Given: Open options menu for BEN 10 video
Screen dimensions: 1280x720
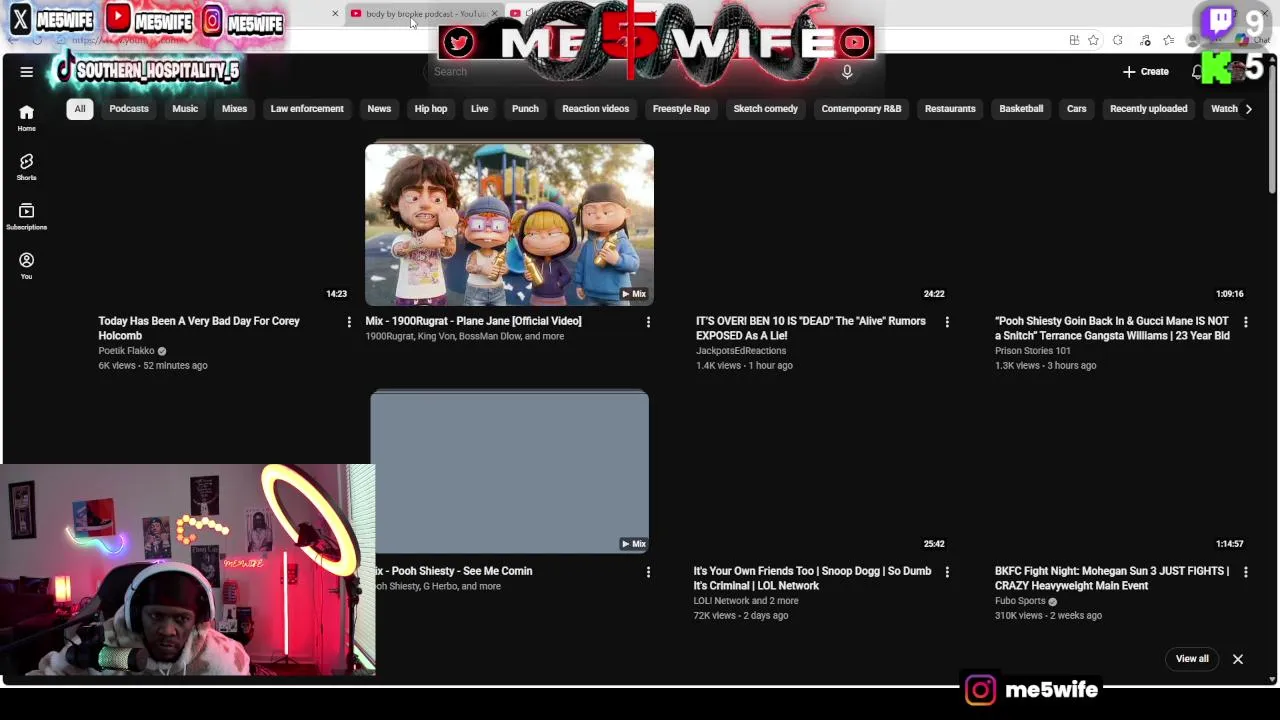Looking at the screenshot, I should pos(947,322).
